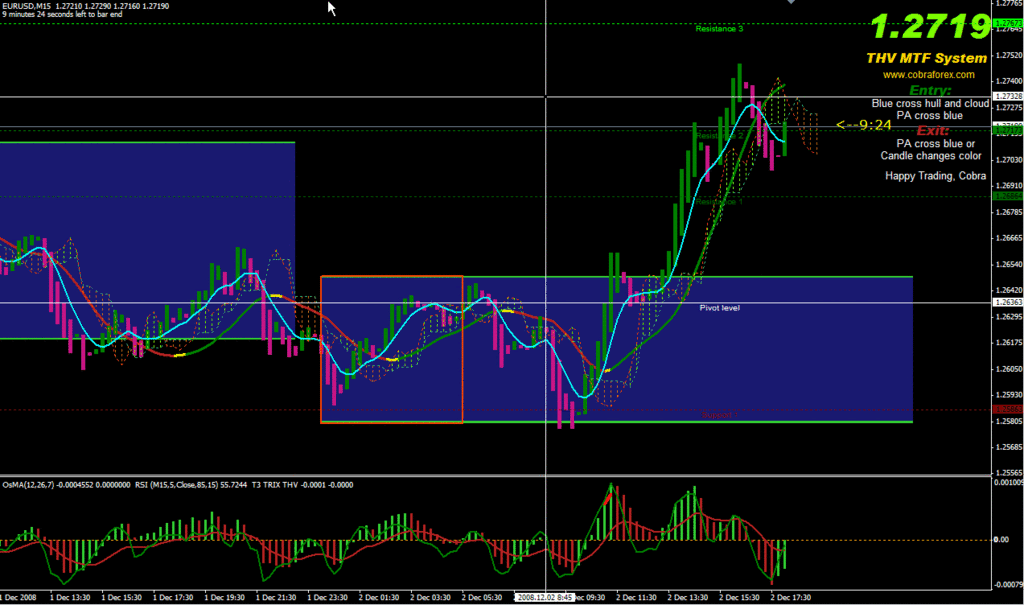
Task: Click the '2 Dec 13:30' time axis label
Action: (688, 597)
